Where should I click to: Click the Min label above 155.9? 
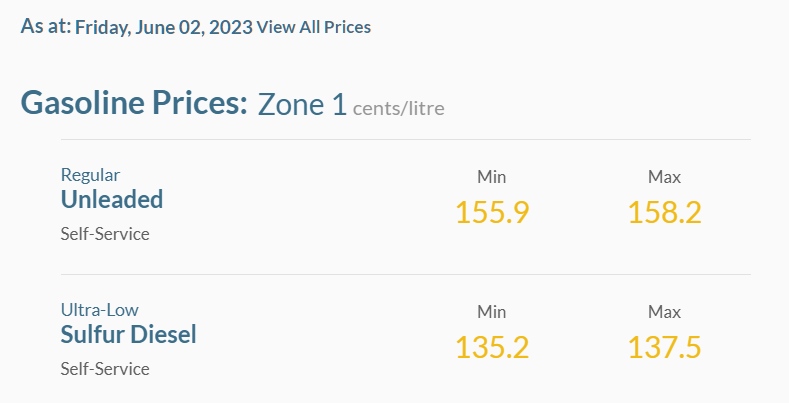[x=492, y=177]
